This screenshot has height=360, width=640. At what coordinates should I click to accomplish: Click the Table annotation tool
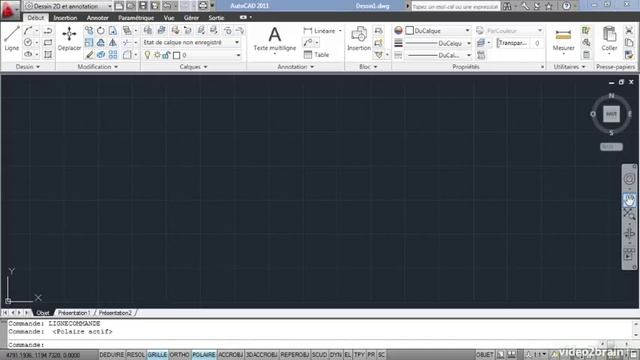tap(316, 55)
